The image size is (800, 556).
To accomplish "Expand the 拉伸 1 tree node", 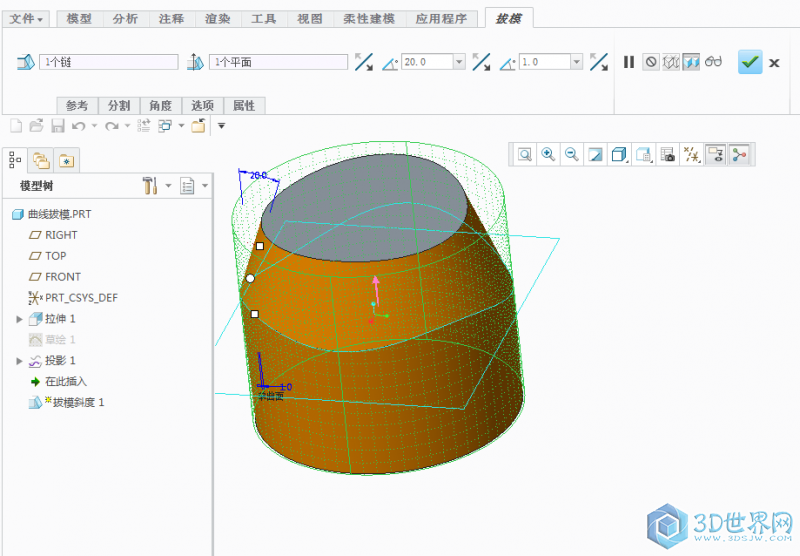I will 20,319.
